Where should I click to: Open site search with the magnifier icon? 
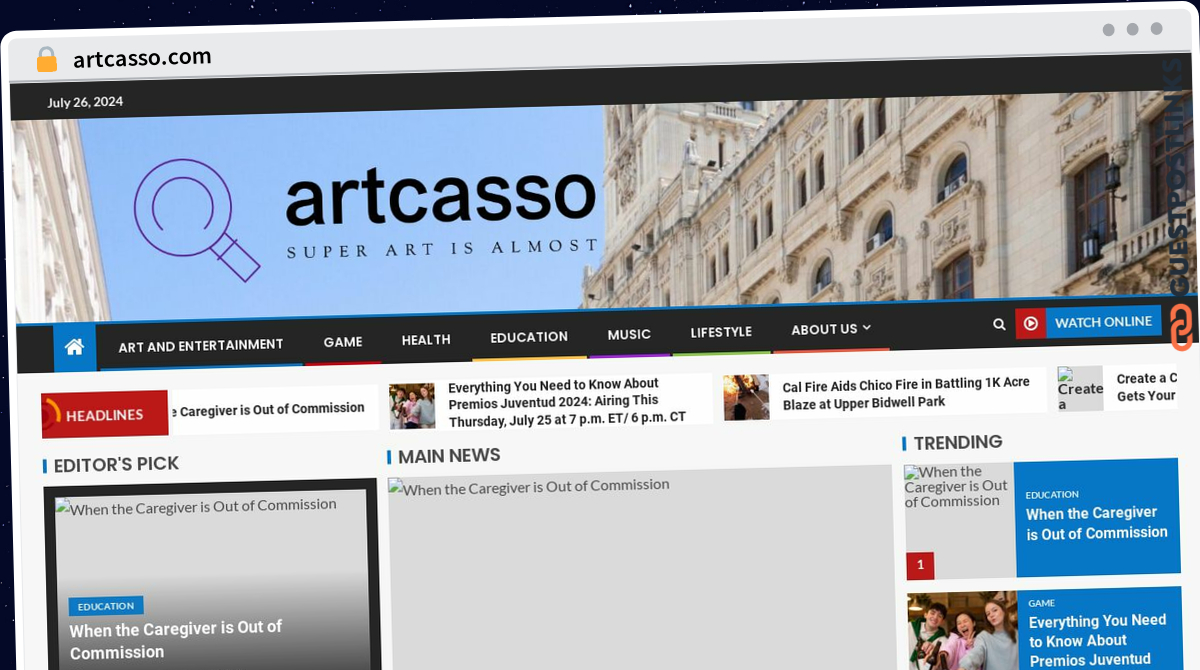pos(999,324)
